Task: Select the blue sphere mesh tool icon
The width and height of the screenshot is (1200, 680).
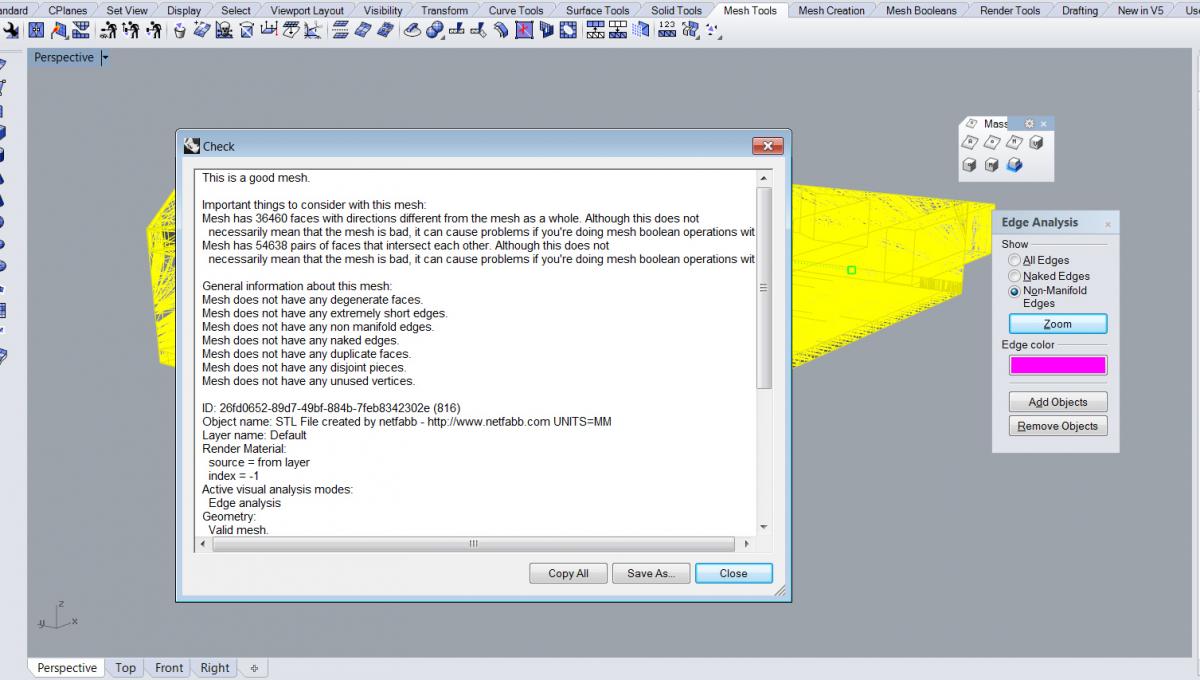Action: (434, 31)
